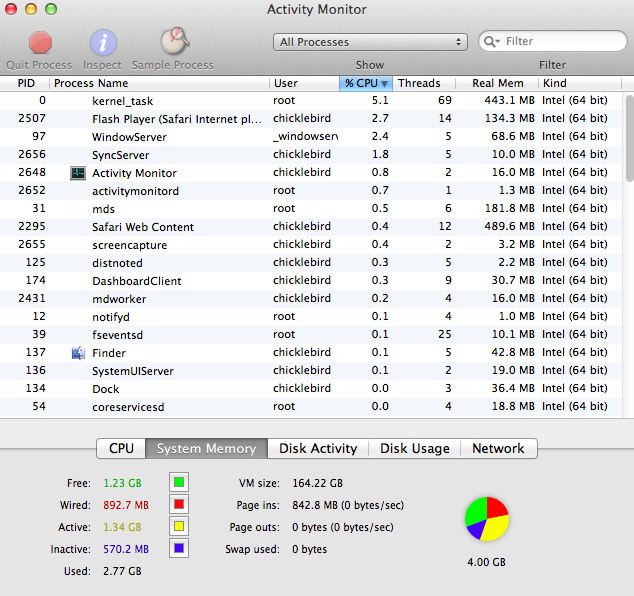
Task: Click the Quit Process stop-sign icon
Action: [x=40, y=42]
